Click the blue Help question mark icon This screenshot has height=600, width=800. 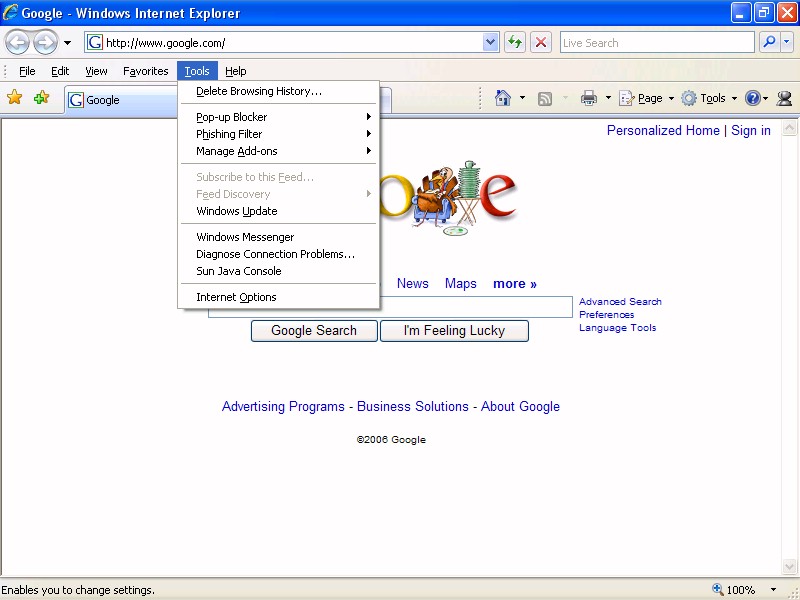pos(752,98)
